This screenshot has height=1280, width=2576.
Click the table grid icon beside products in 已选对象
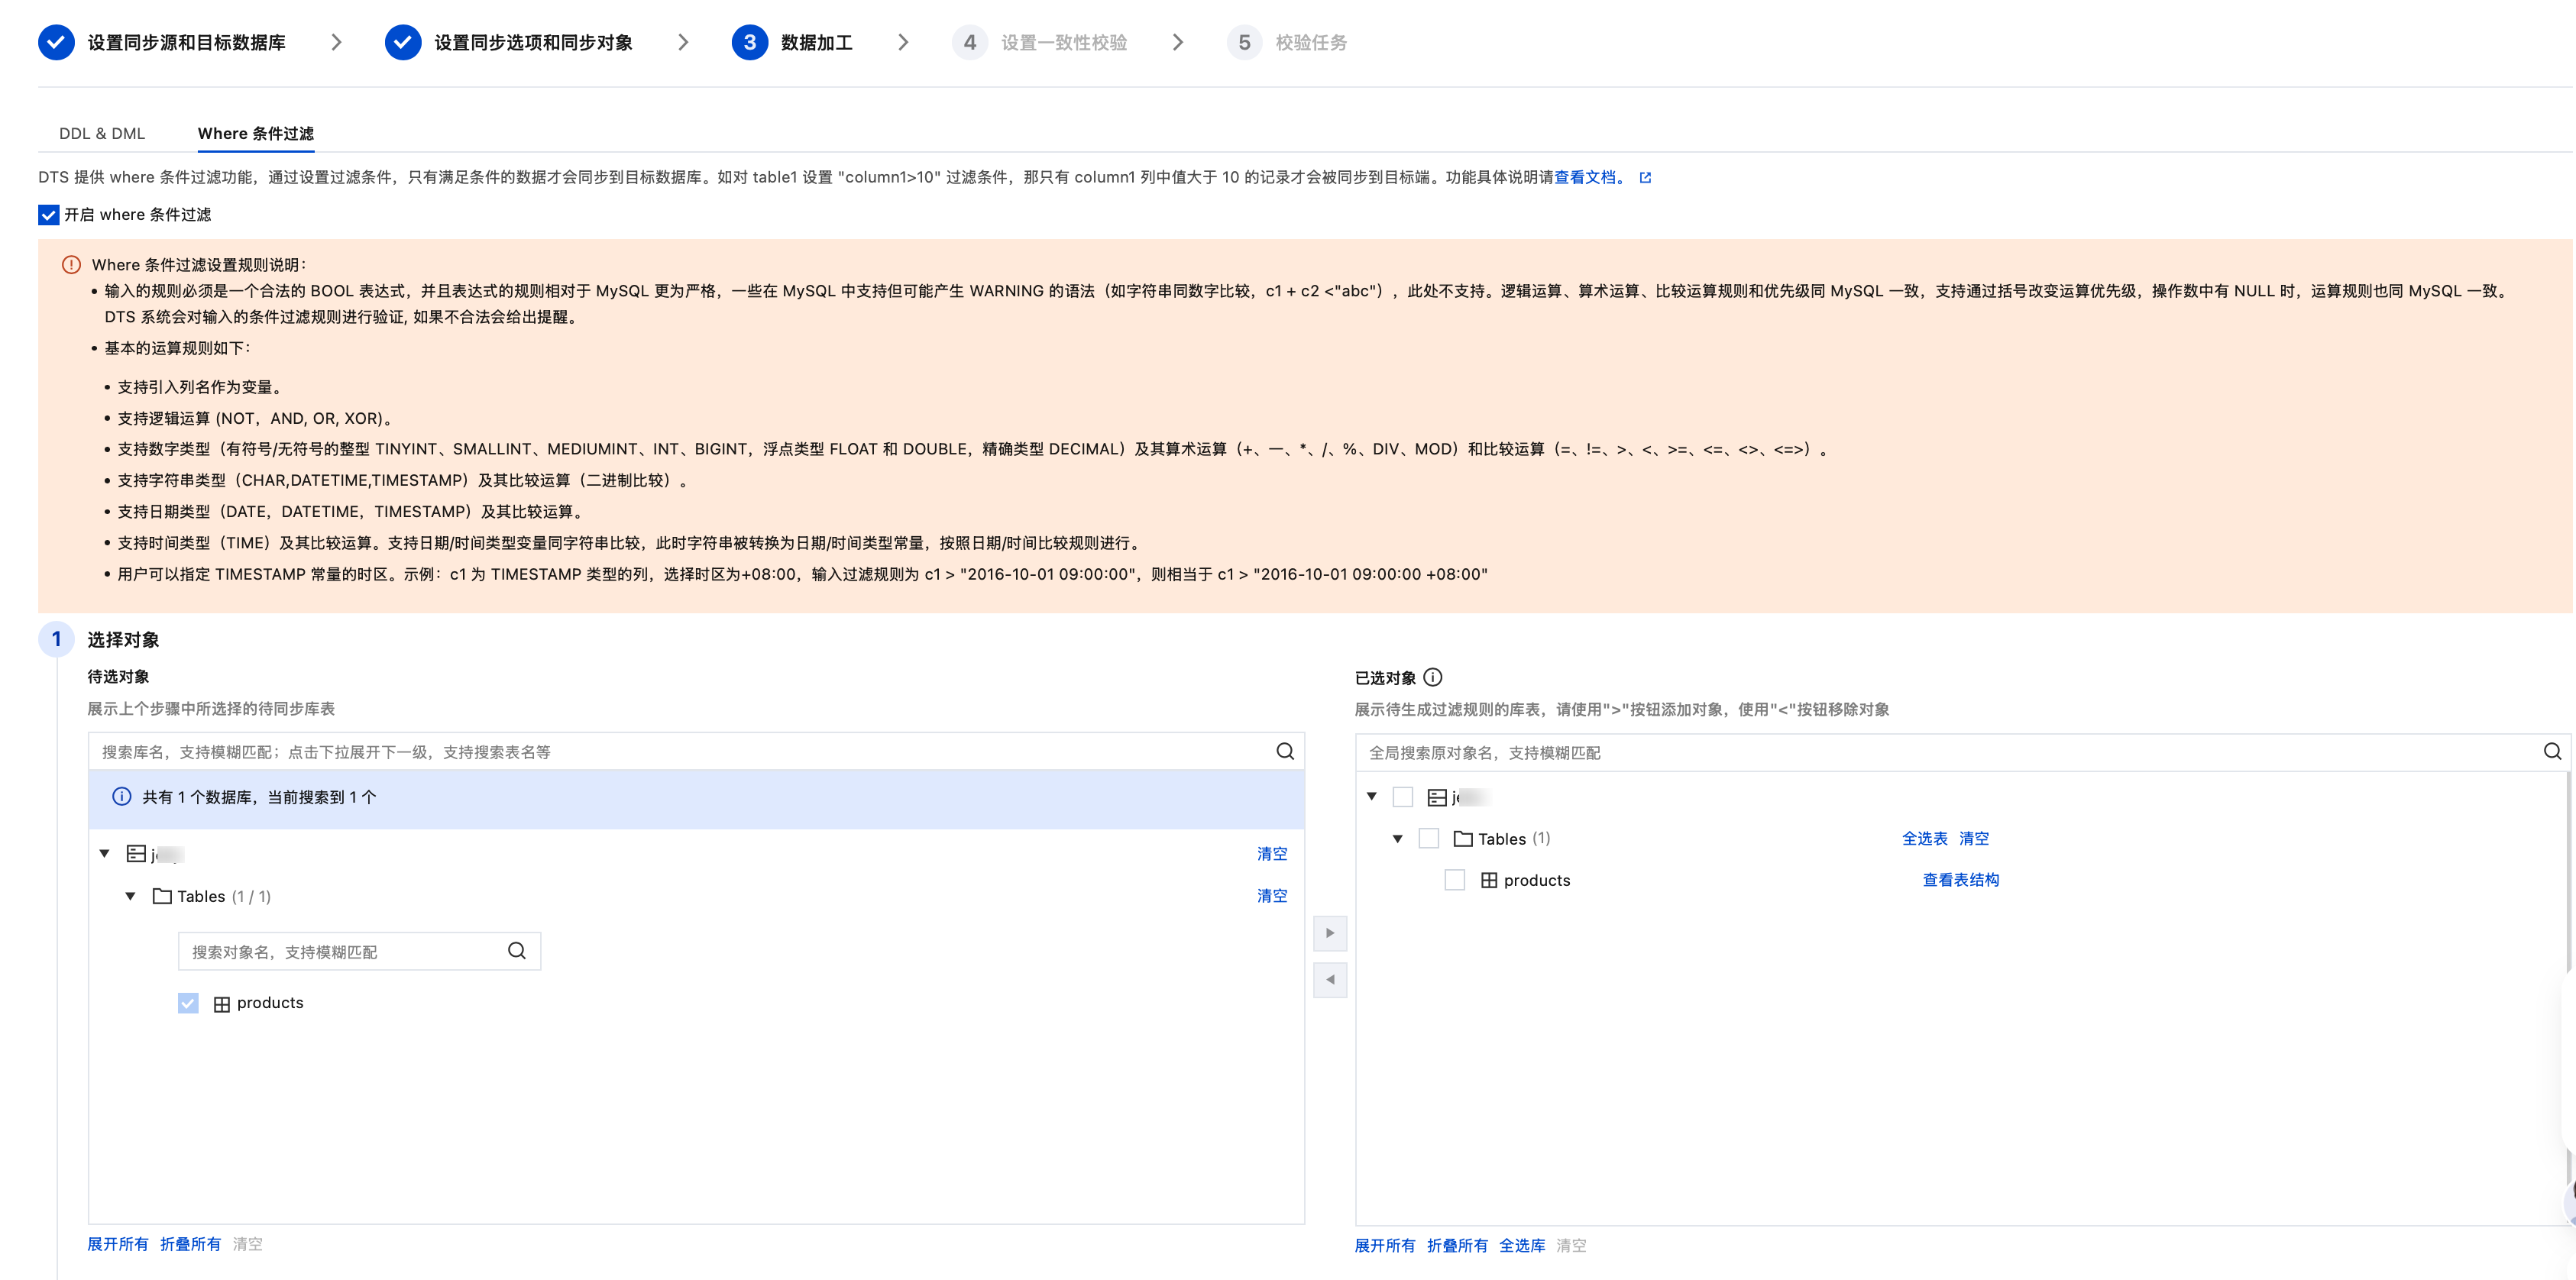1489,881
